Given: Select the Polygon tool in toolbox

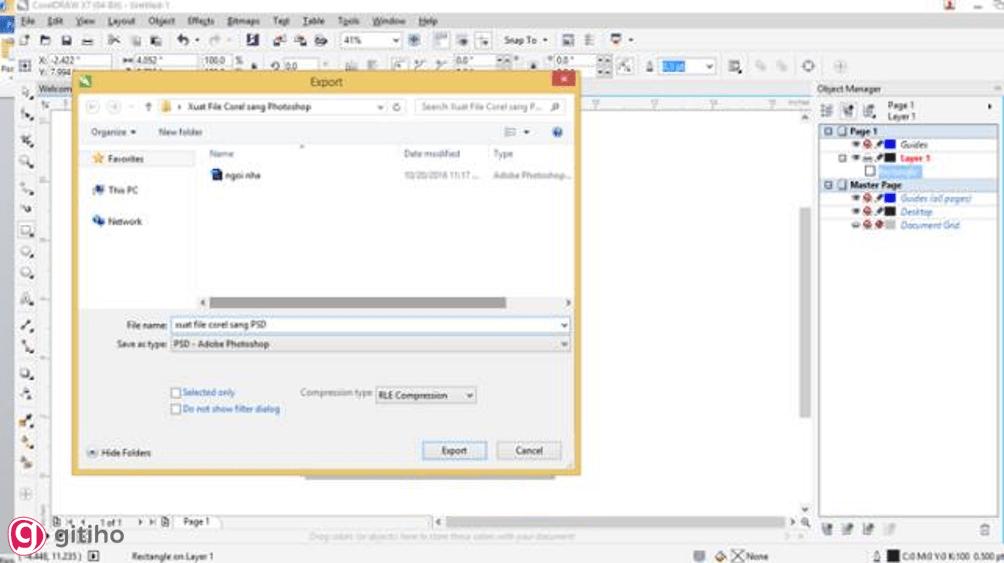Looking at the screenshot, I should [x=26, y=273].
